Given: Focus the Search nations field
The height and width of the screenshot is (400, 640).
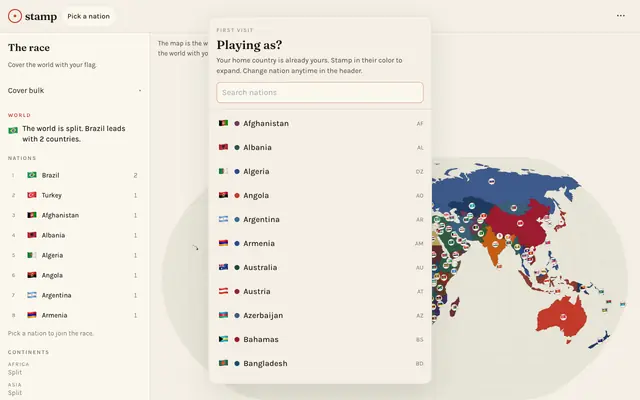Looking at the screenshot, I should click(320, 92).
